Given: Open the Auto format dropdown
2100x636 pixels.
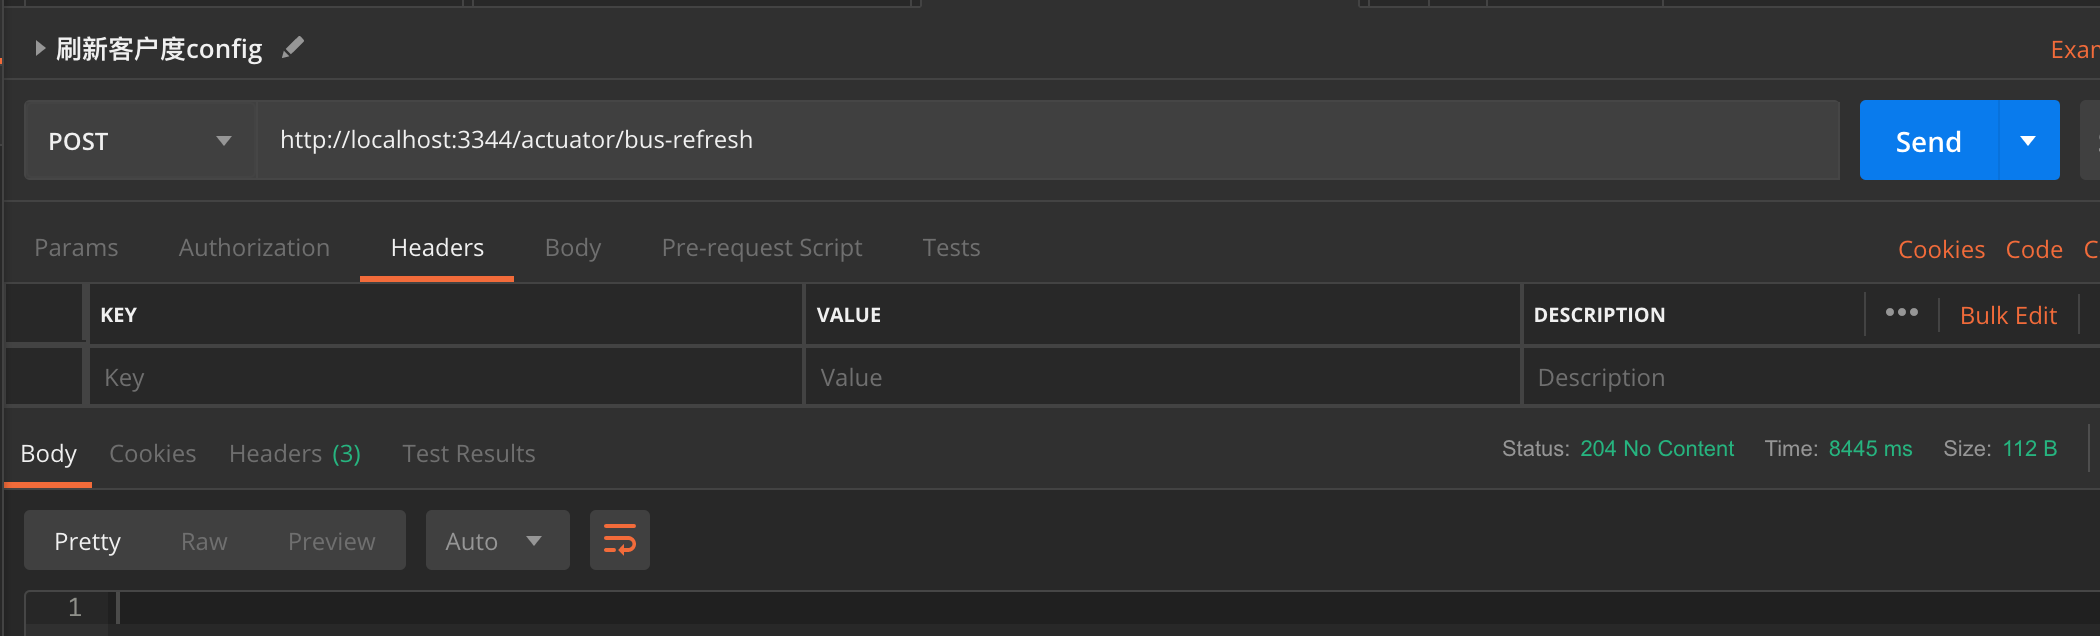Looking at the screenshot, I should coord(497,541).
